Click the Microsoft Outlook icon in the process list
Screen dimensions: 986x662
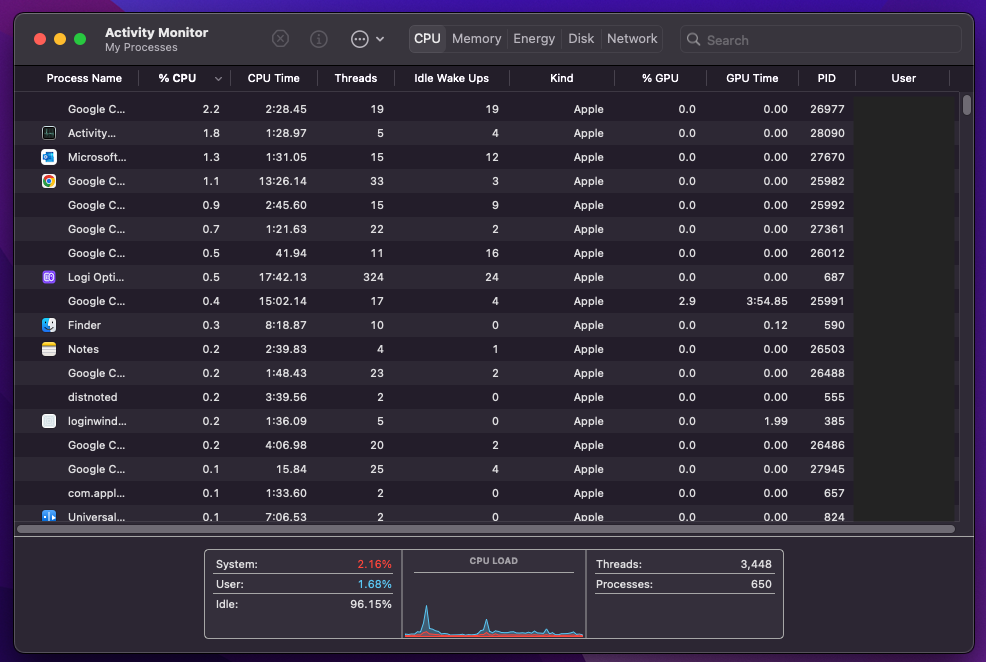tap(49, 157)
